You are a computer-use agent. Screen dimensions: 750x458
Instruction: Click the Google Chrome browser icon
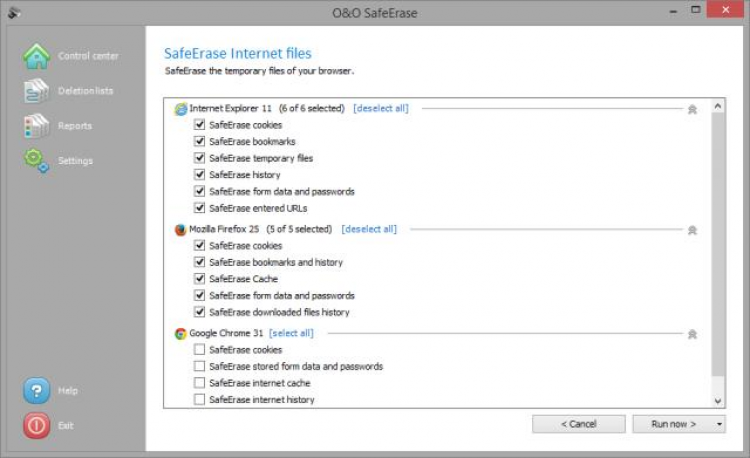(180, 334)
